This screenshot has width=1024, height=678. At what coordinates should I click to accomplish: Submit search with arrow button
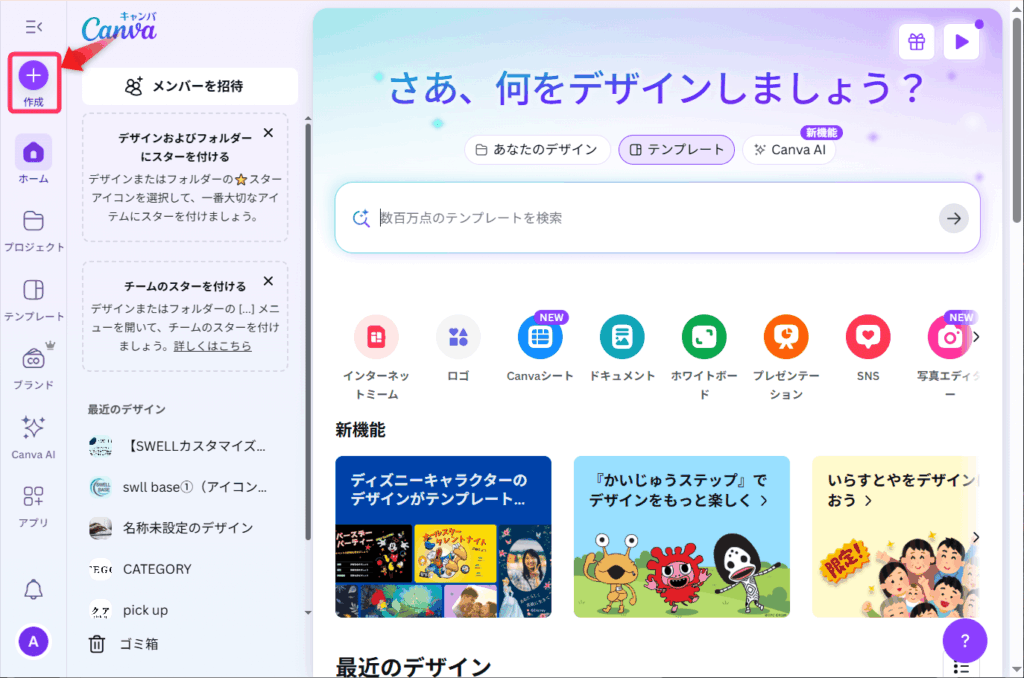[953, 218]
